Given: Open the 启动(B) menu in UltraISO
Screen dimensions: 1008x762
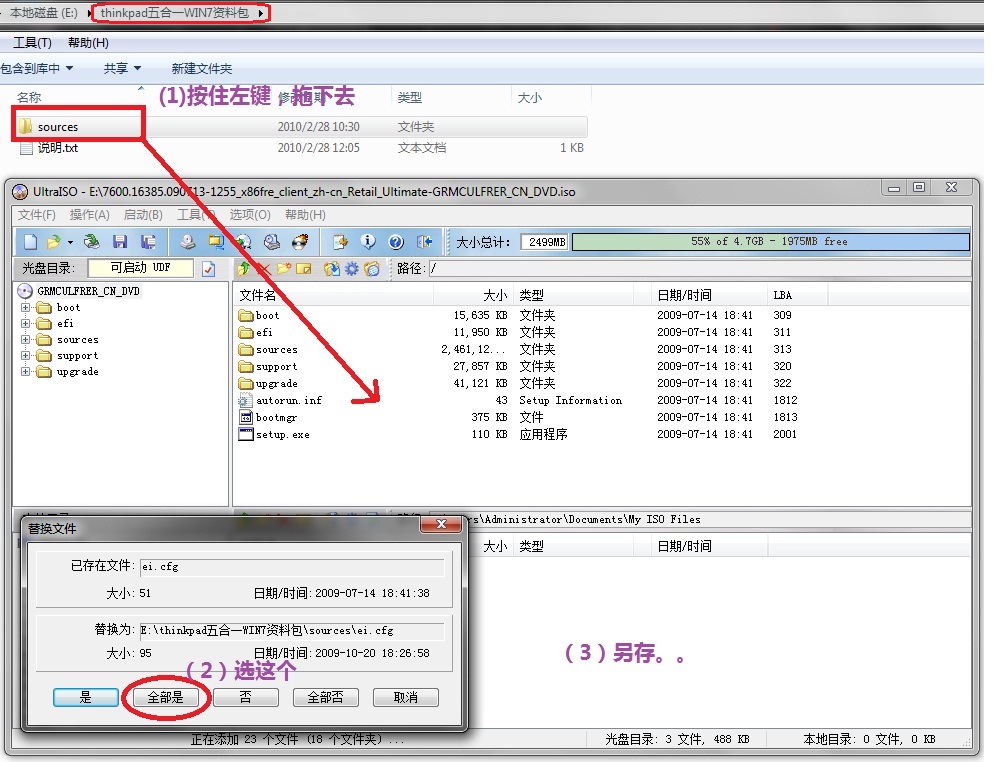Looking at the screenshot, I should click(x=143, y=215).
